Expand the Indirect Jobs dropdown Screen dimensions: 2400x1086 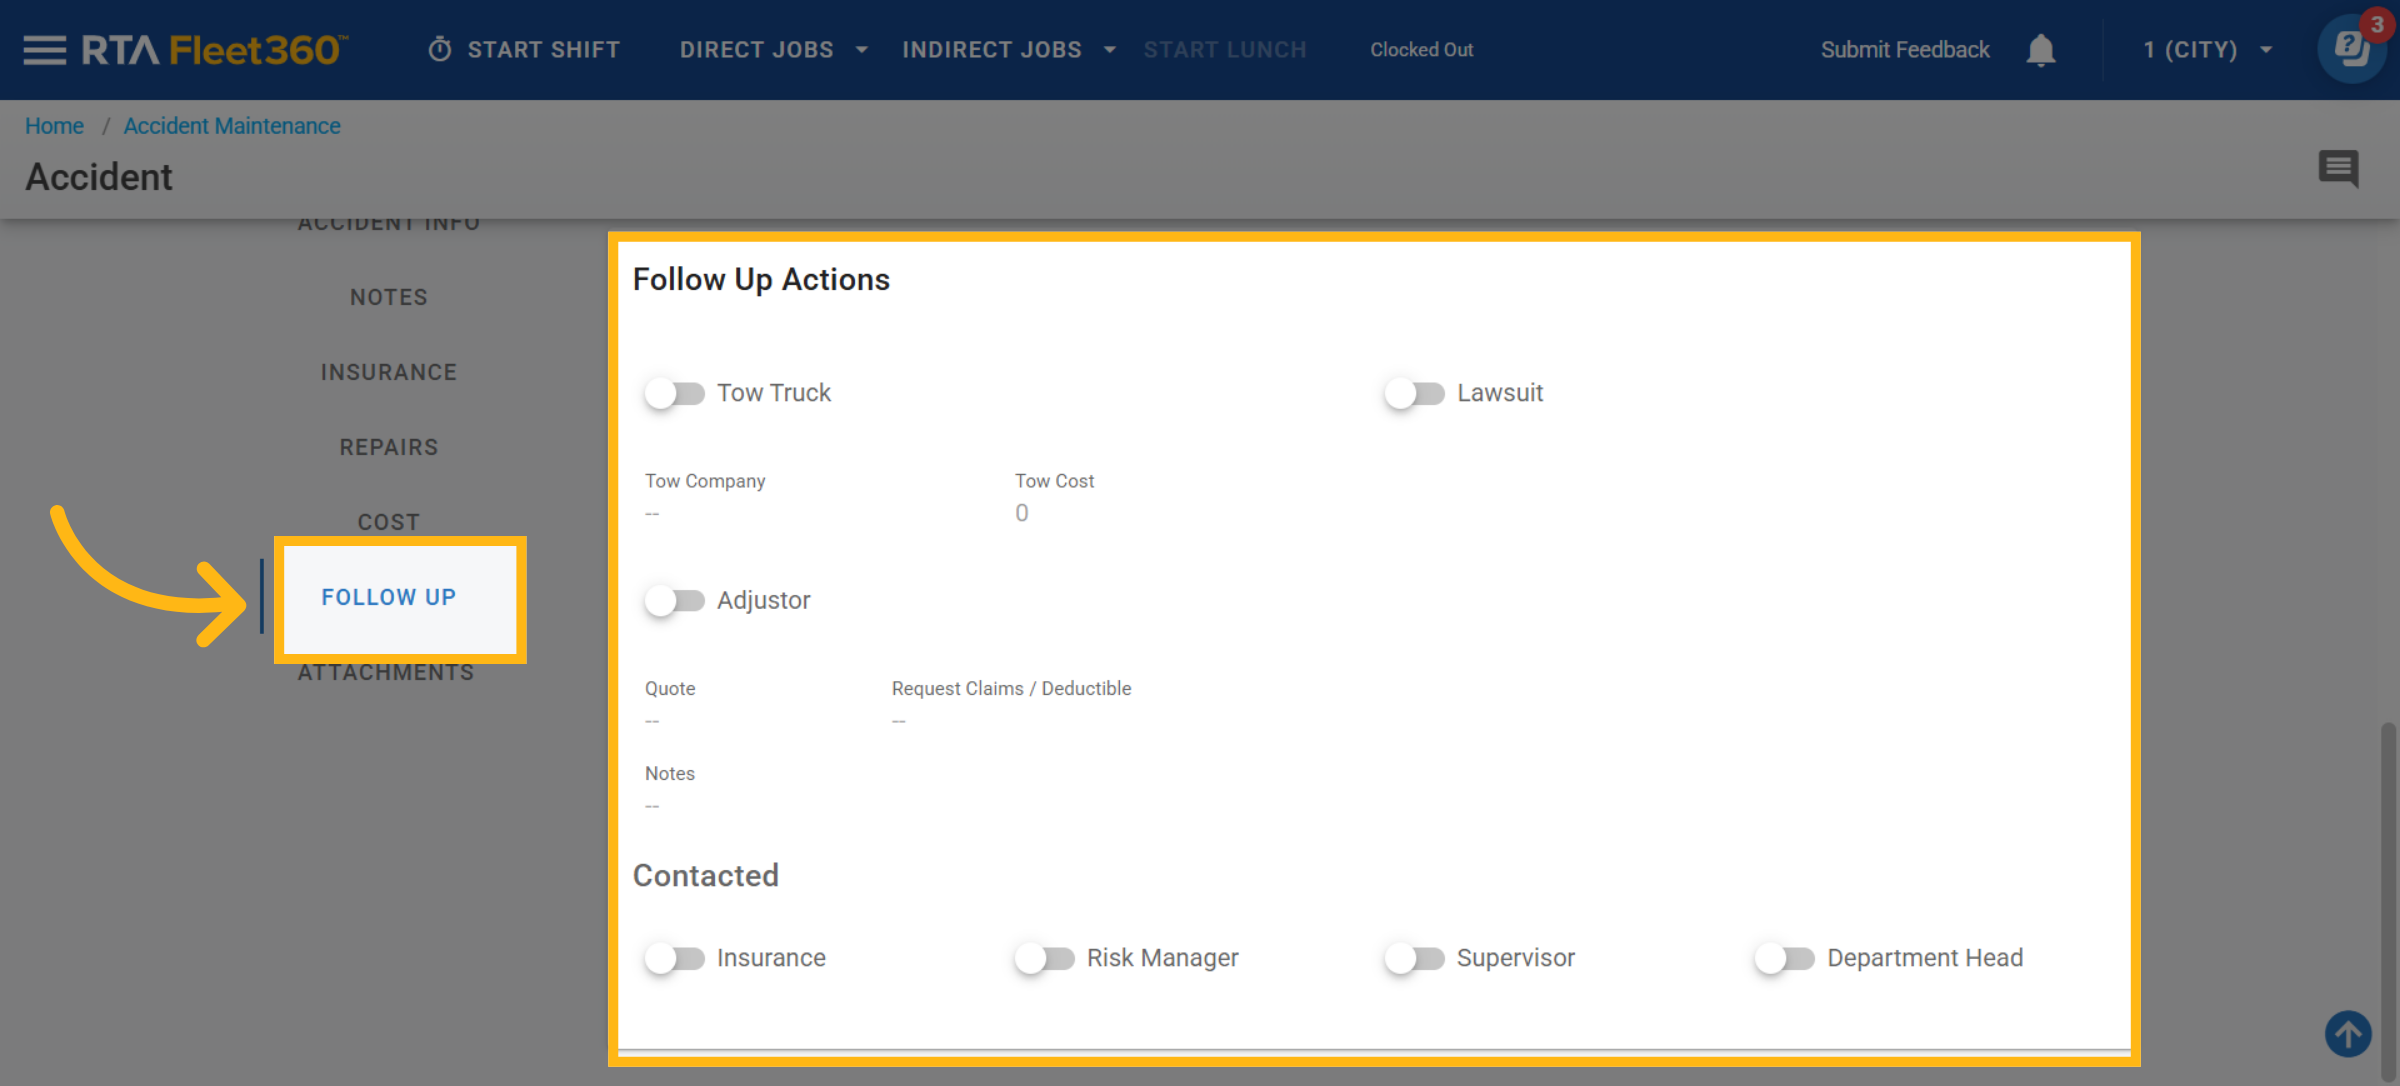(x=1008, y=50)
